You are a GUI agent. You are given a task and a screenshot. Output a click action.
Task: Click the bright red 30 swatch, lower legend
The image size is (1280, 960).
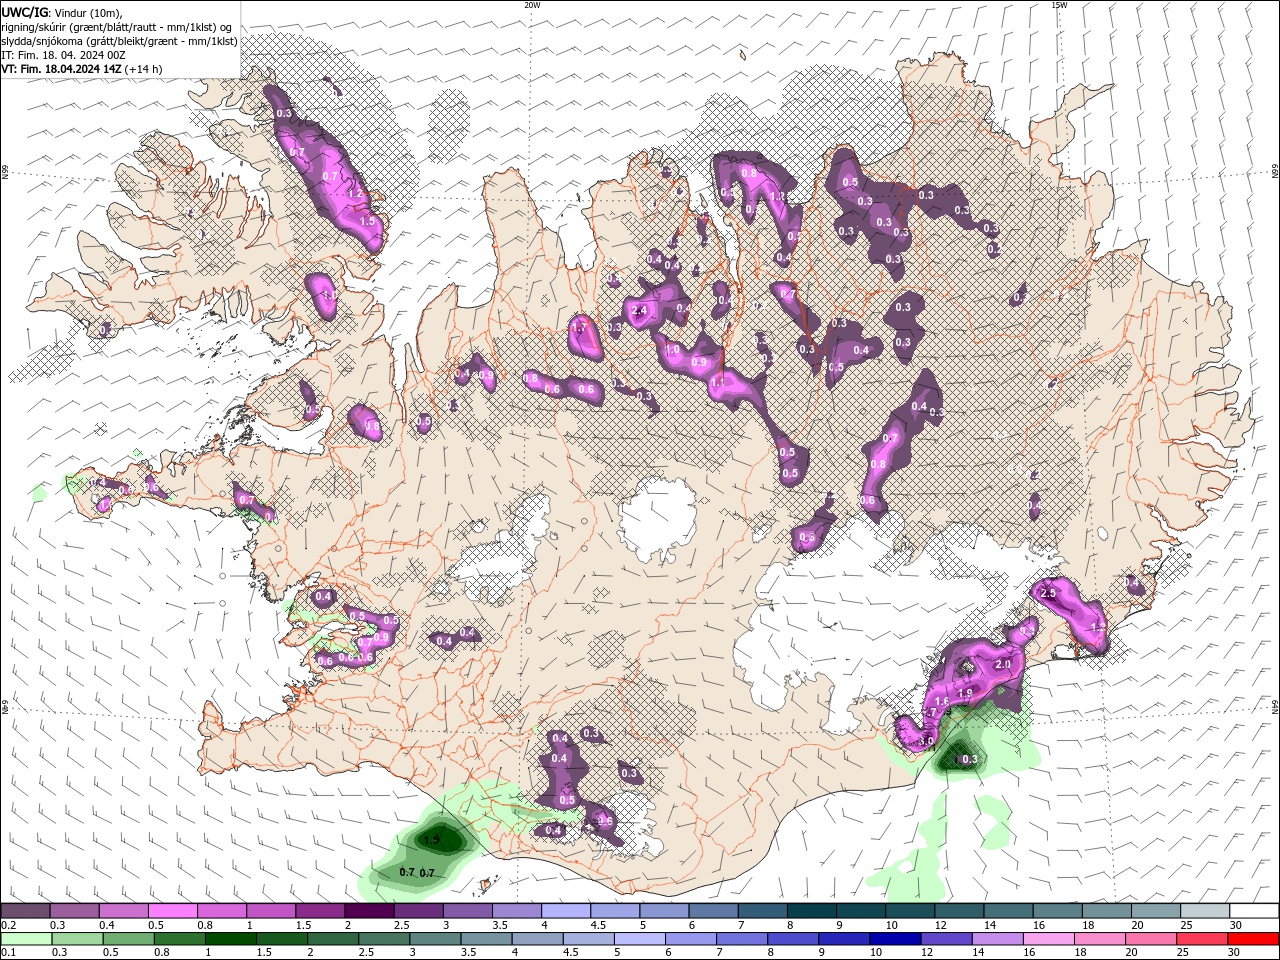tap(1253, 938)
